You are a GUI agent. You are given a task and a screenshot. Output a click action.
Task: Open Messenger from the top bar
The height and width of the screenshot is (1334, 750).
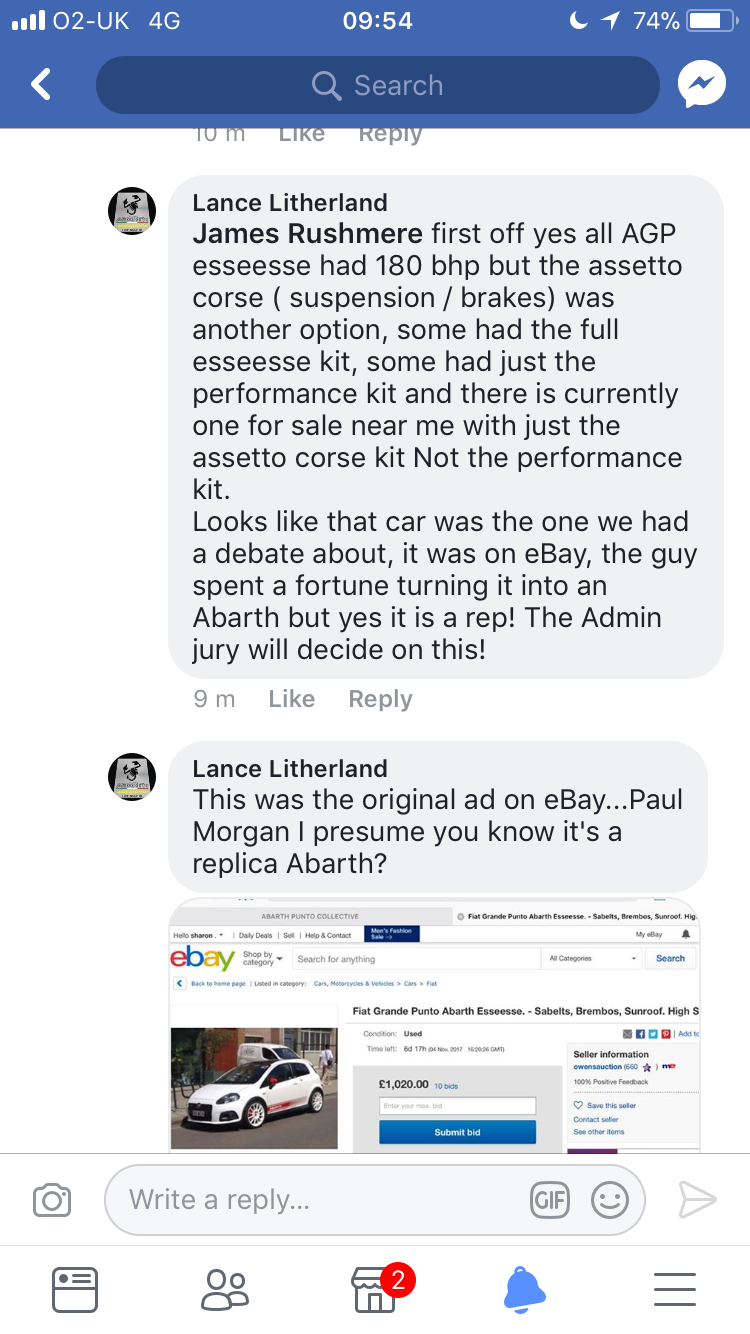(x=701, y=85)
